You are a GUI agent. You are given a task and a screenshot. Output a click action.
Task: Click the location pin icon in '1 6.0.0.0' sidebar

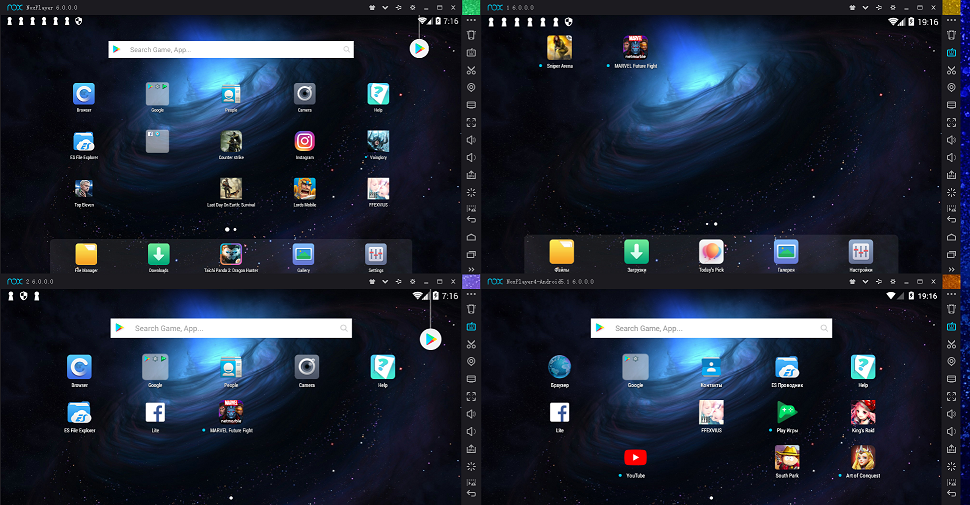click(951, 88)
